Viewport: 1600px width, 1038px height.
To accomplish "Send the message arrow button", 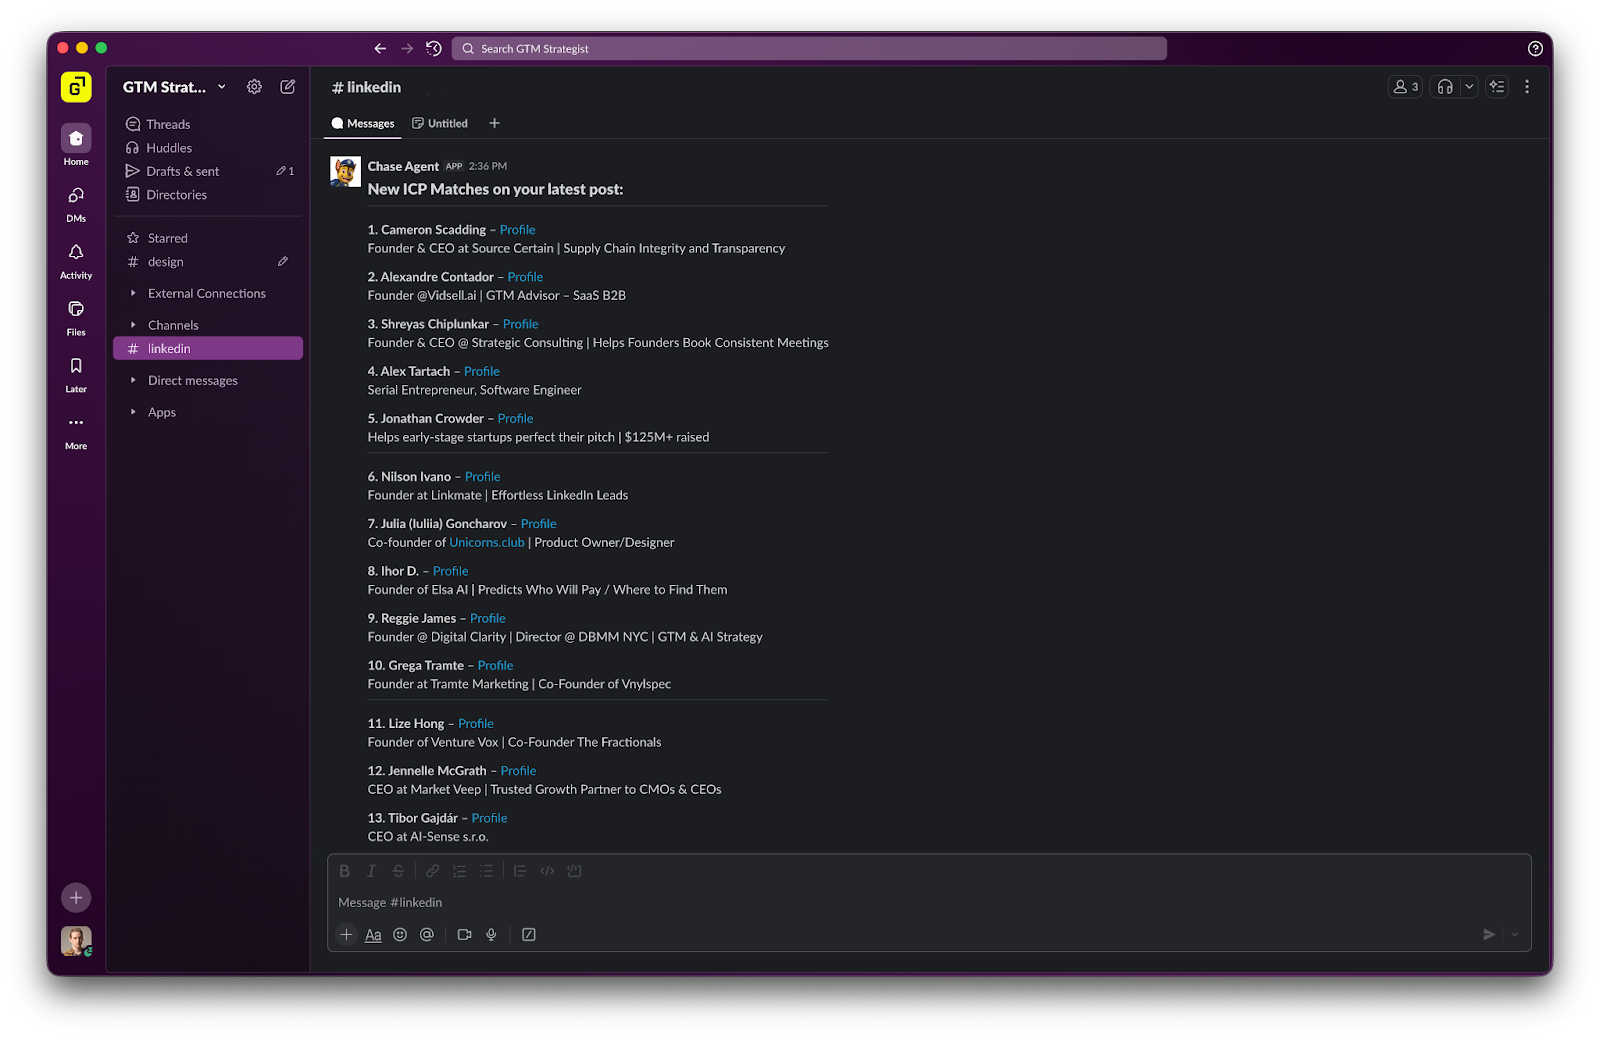I will 1489,934.
